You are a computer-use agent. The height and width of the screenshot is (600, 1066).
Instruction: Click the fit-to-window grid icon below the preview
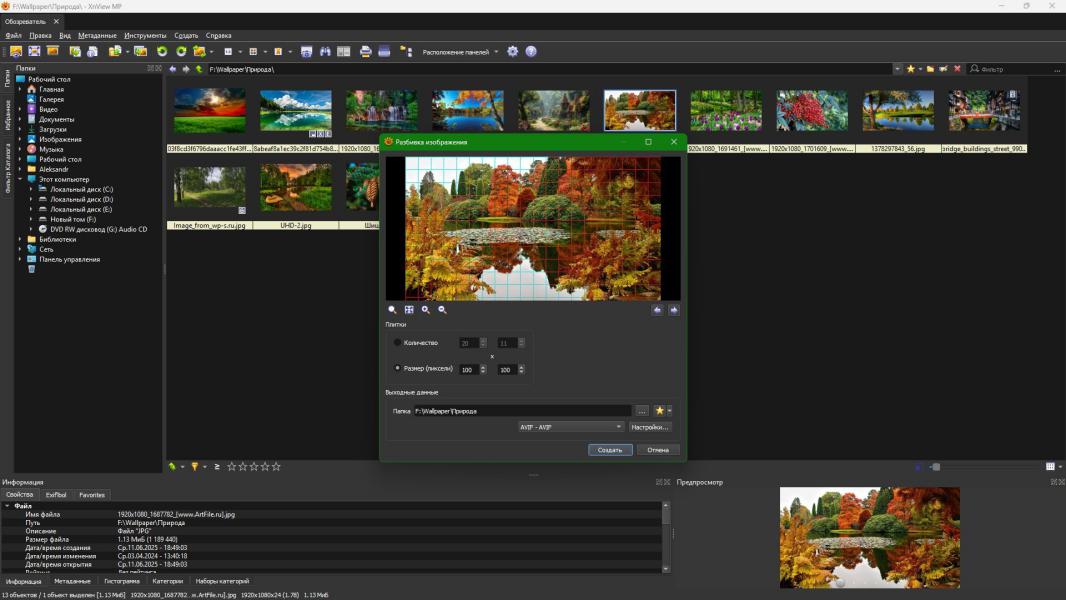click(409, 310)
